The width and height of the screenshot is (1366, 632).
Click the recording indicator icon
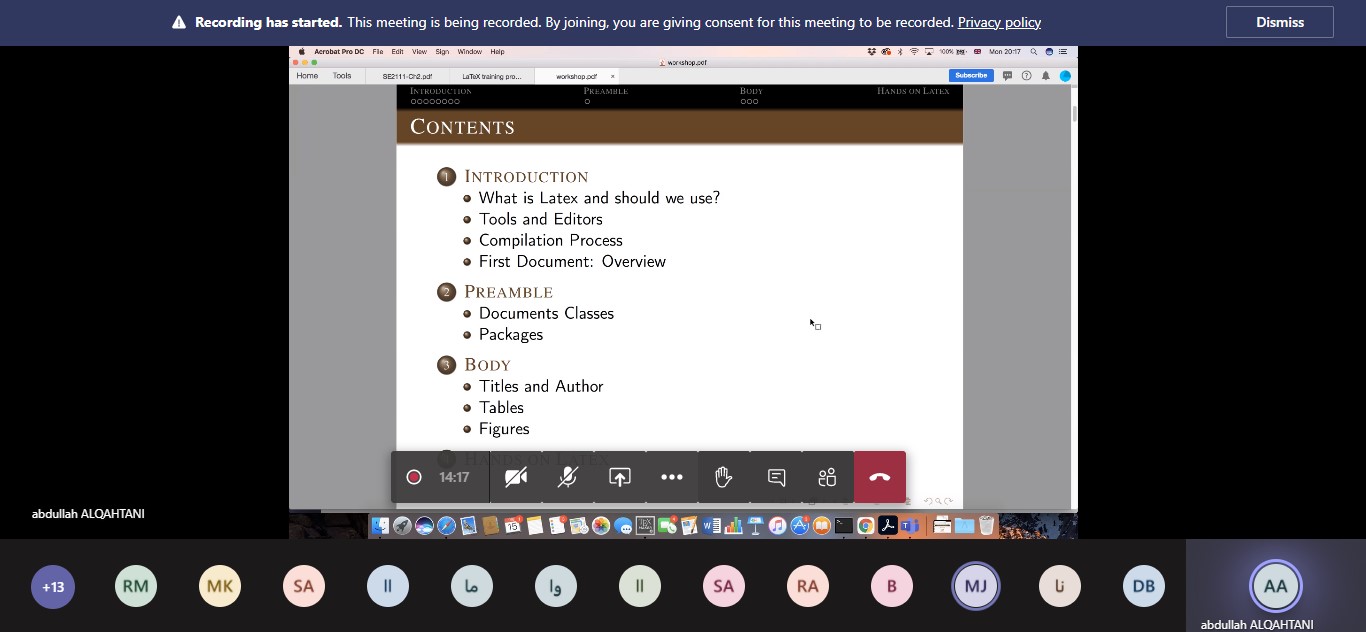(x=414, y=477)
